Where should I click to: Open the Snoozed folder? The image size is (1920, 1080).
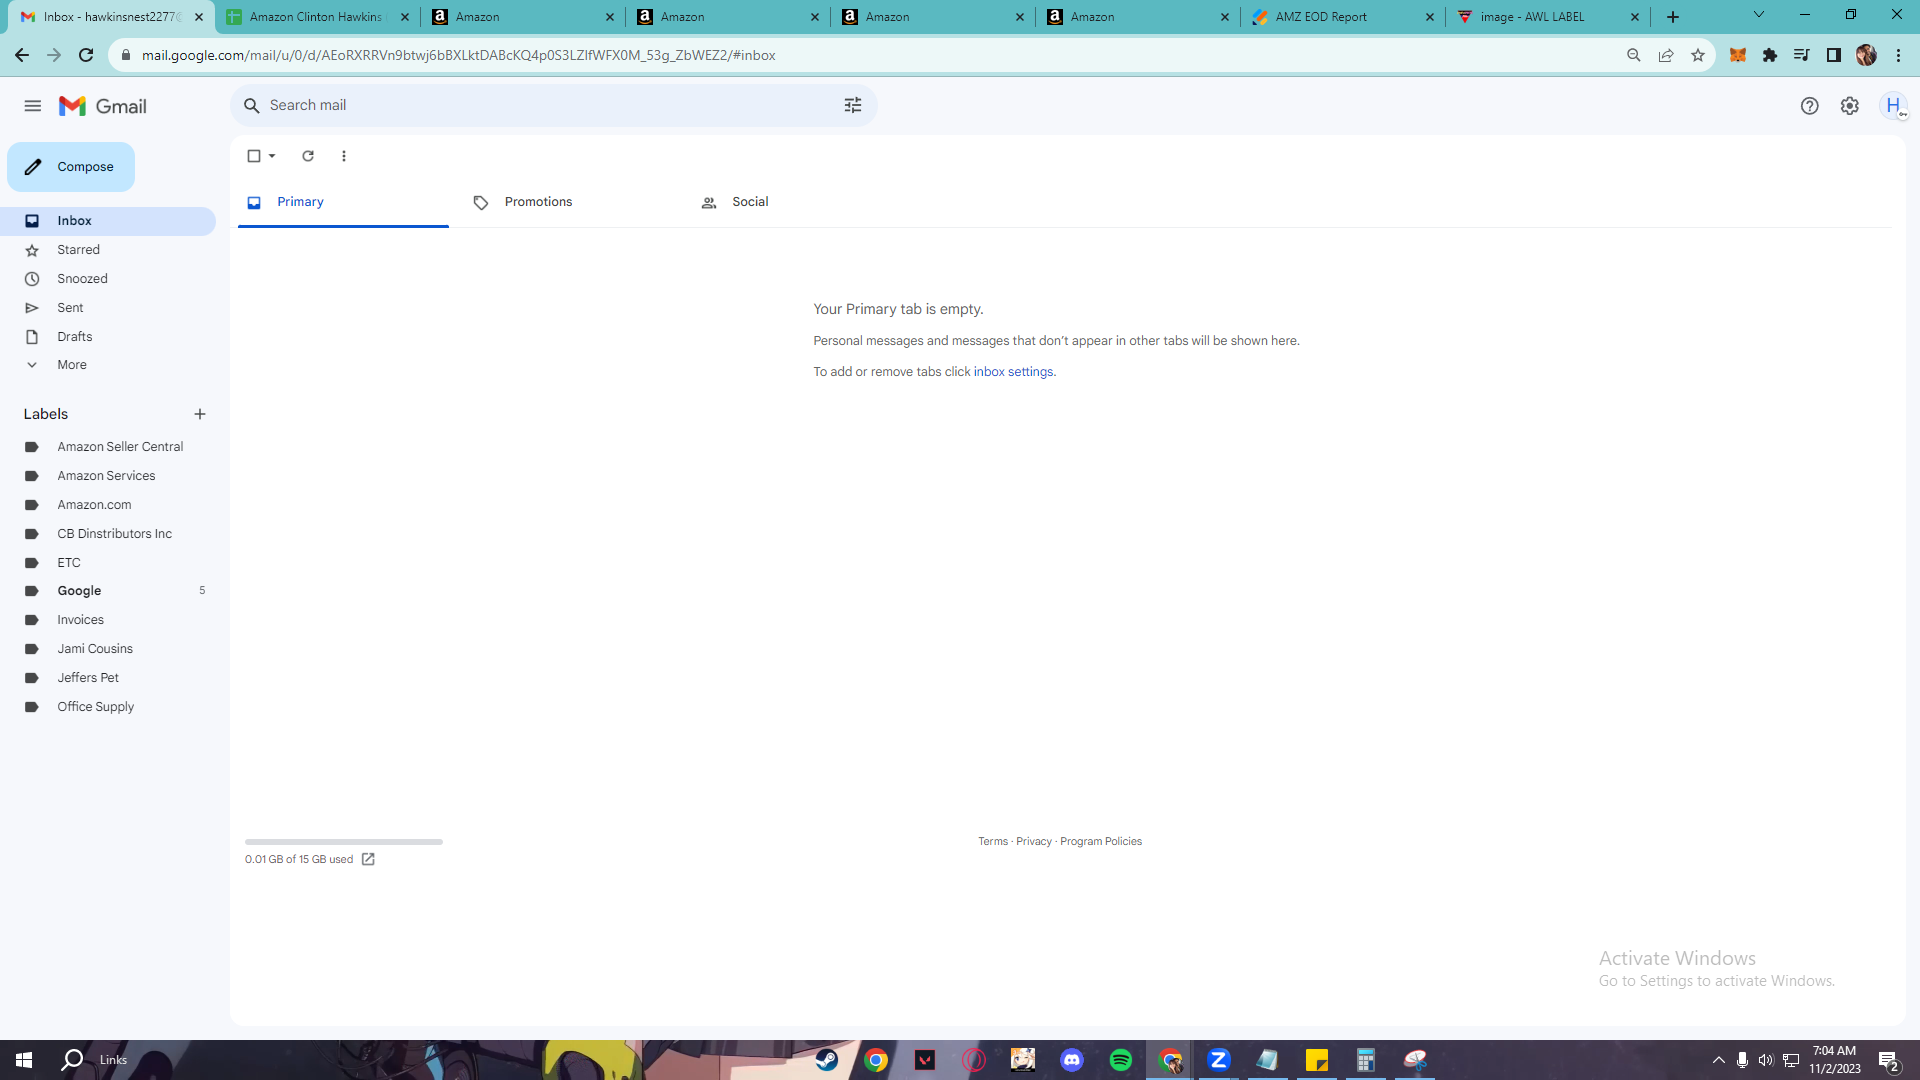pyautogui.click(x=108, y=279)
